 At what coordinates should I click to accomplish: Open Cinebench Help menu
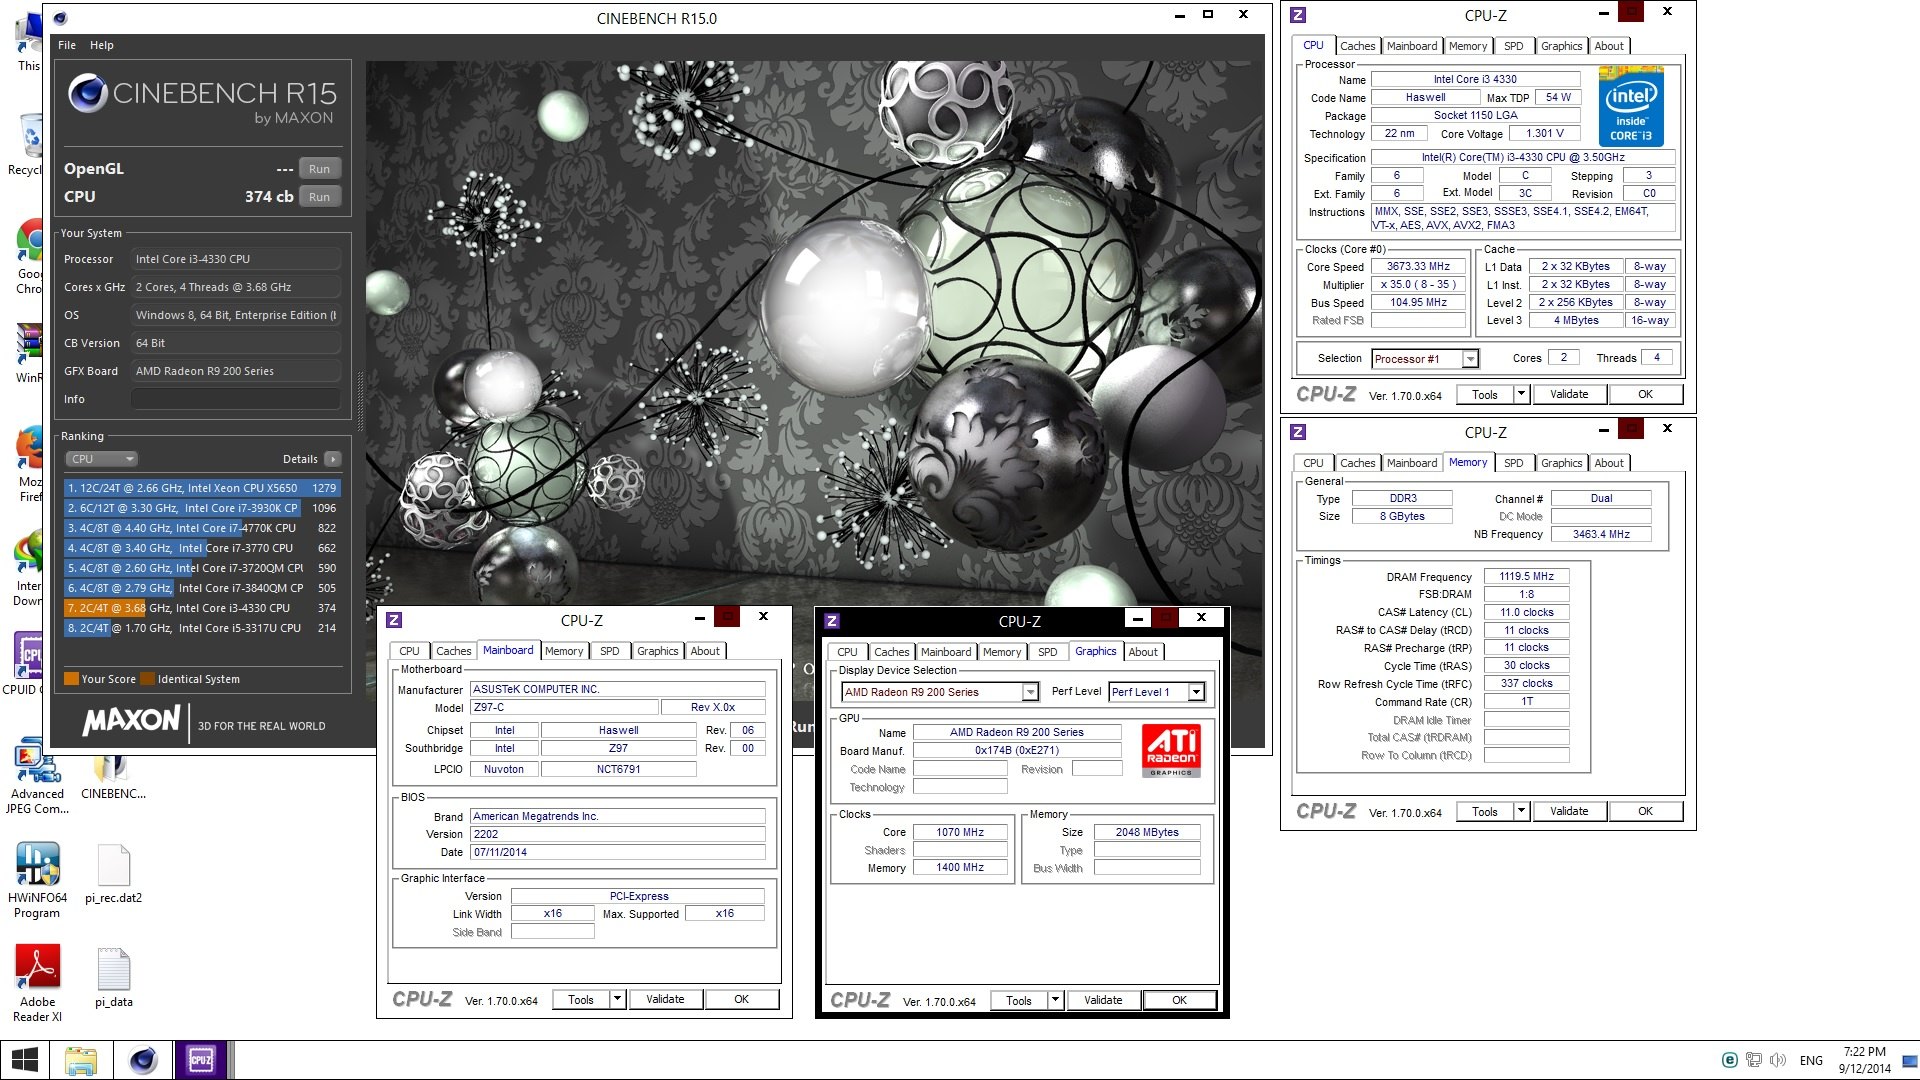pos(101,45)
